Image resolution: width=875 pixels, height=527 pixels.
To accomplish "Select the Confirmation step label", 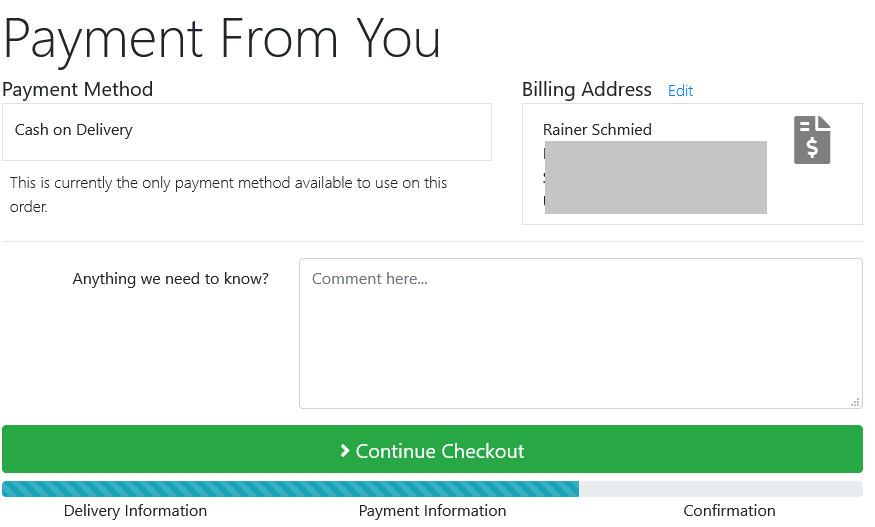I will click(x=729, y=511).
